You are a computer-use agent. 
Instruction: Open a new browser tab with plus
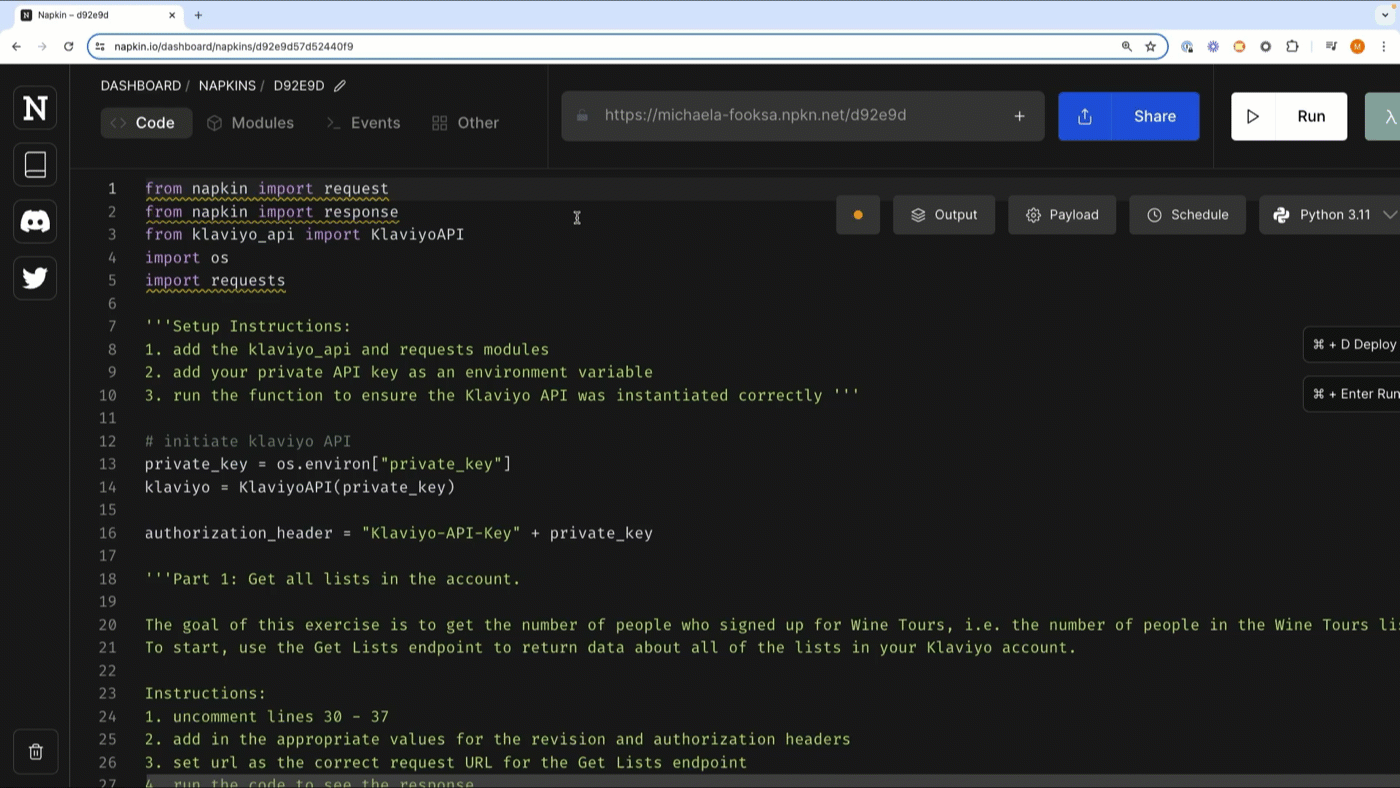click(198, 15)
